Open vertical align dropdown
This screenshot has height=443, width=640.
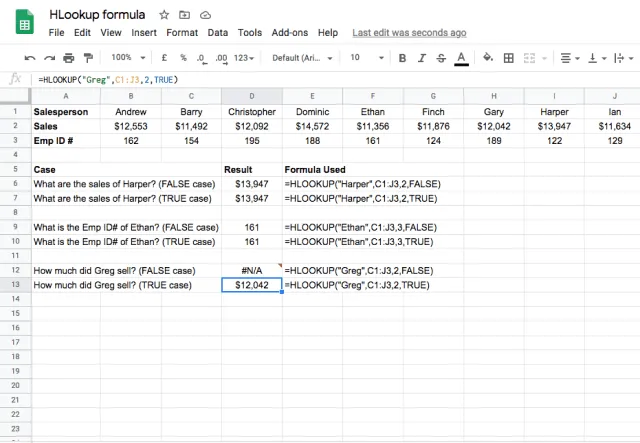597,58
